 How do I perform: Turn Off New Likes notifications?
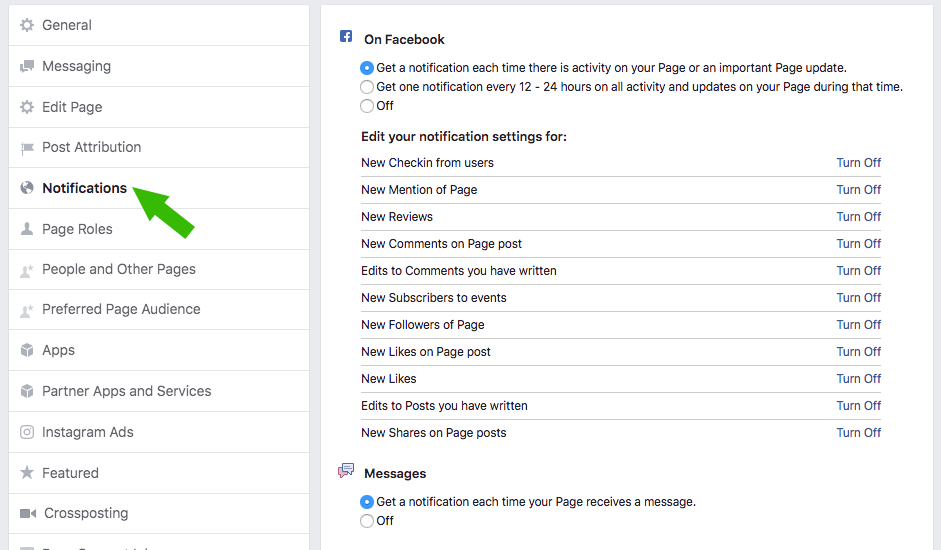point(858,379)
